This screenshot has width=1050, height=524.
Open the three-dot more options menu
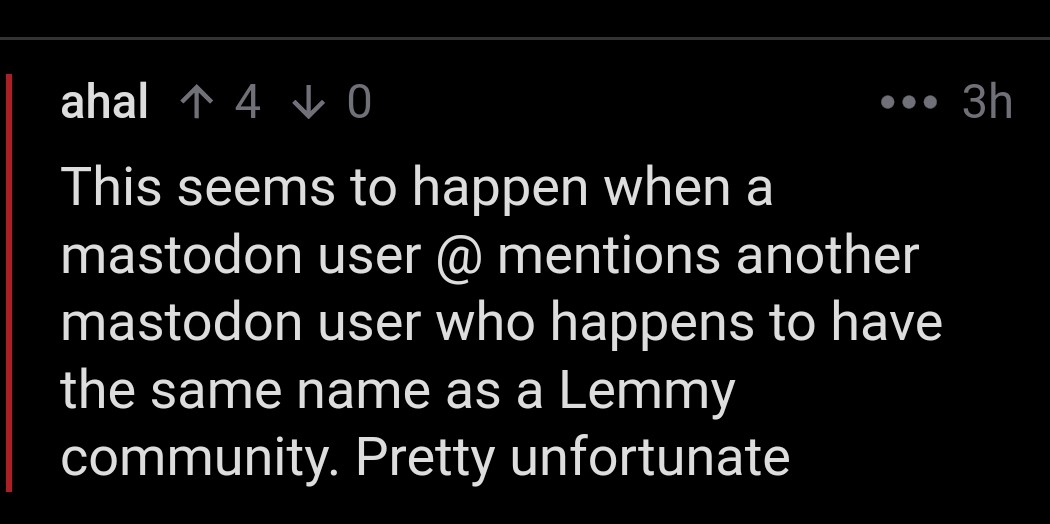coord(909,102)
